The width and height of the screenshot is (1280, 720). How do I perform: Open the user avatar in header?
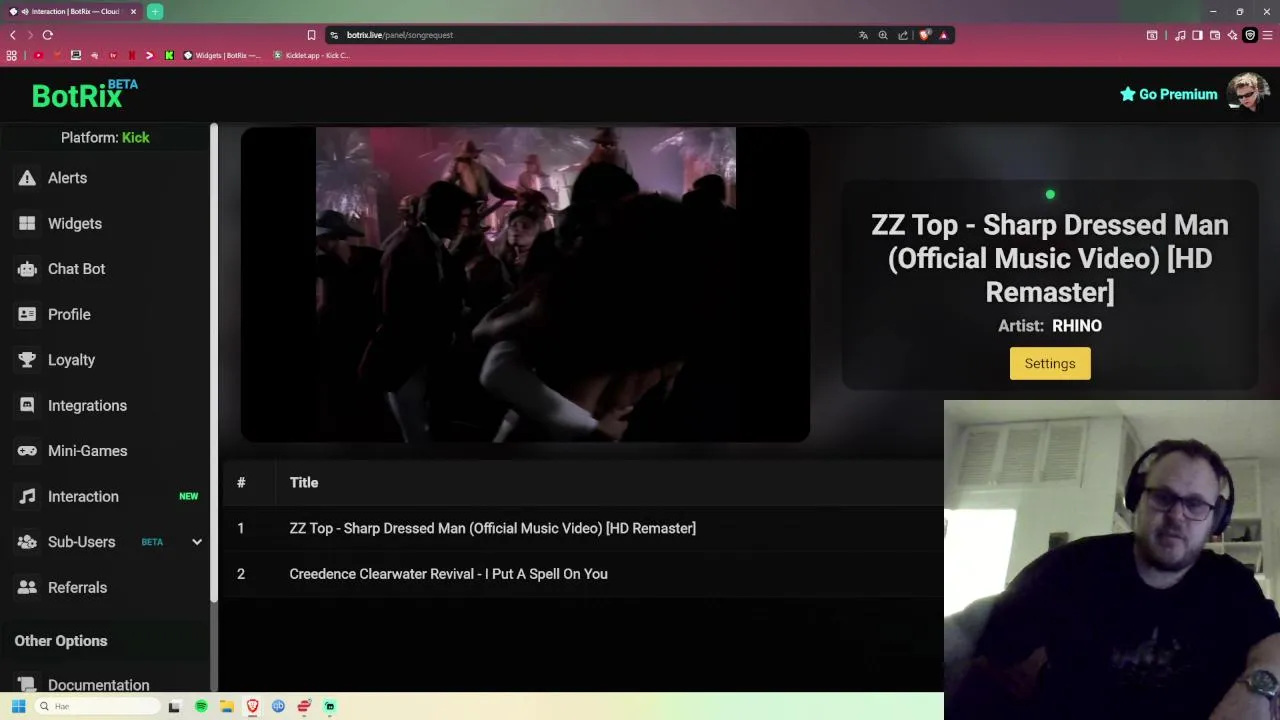click(x=1248, y=94)
